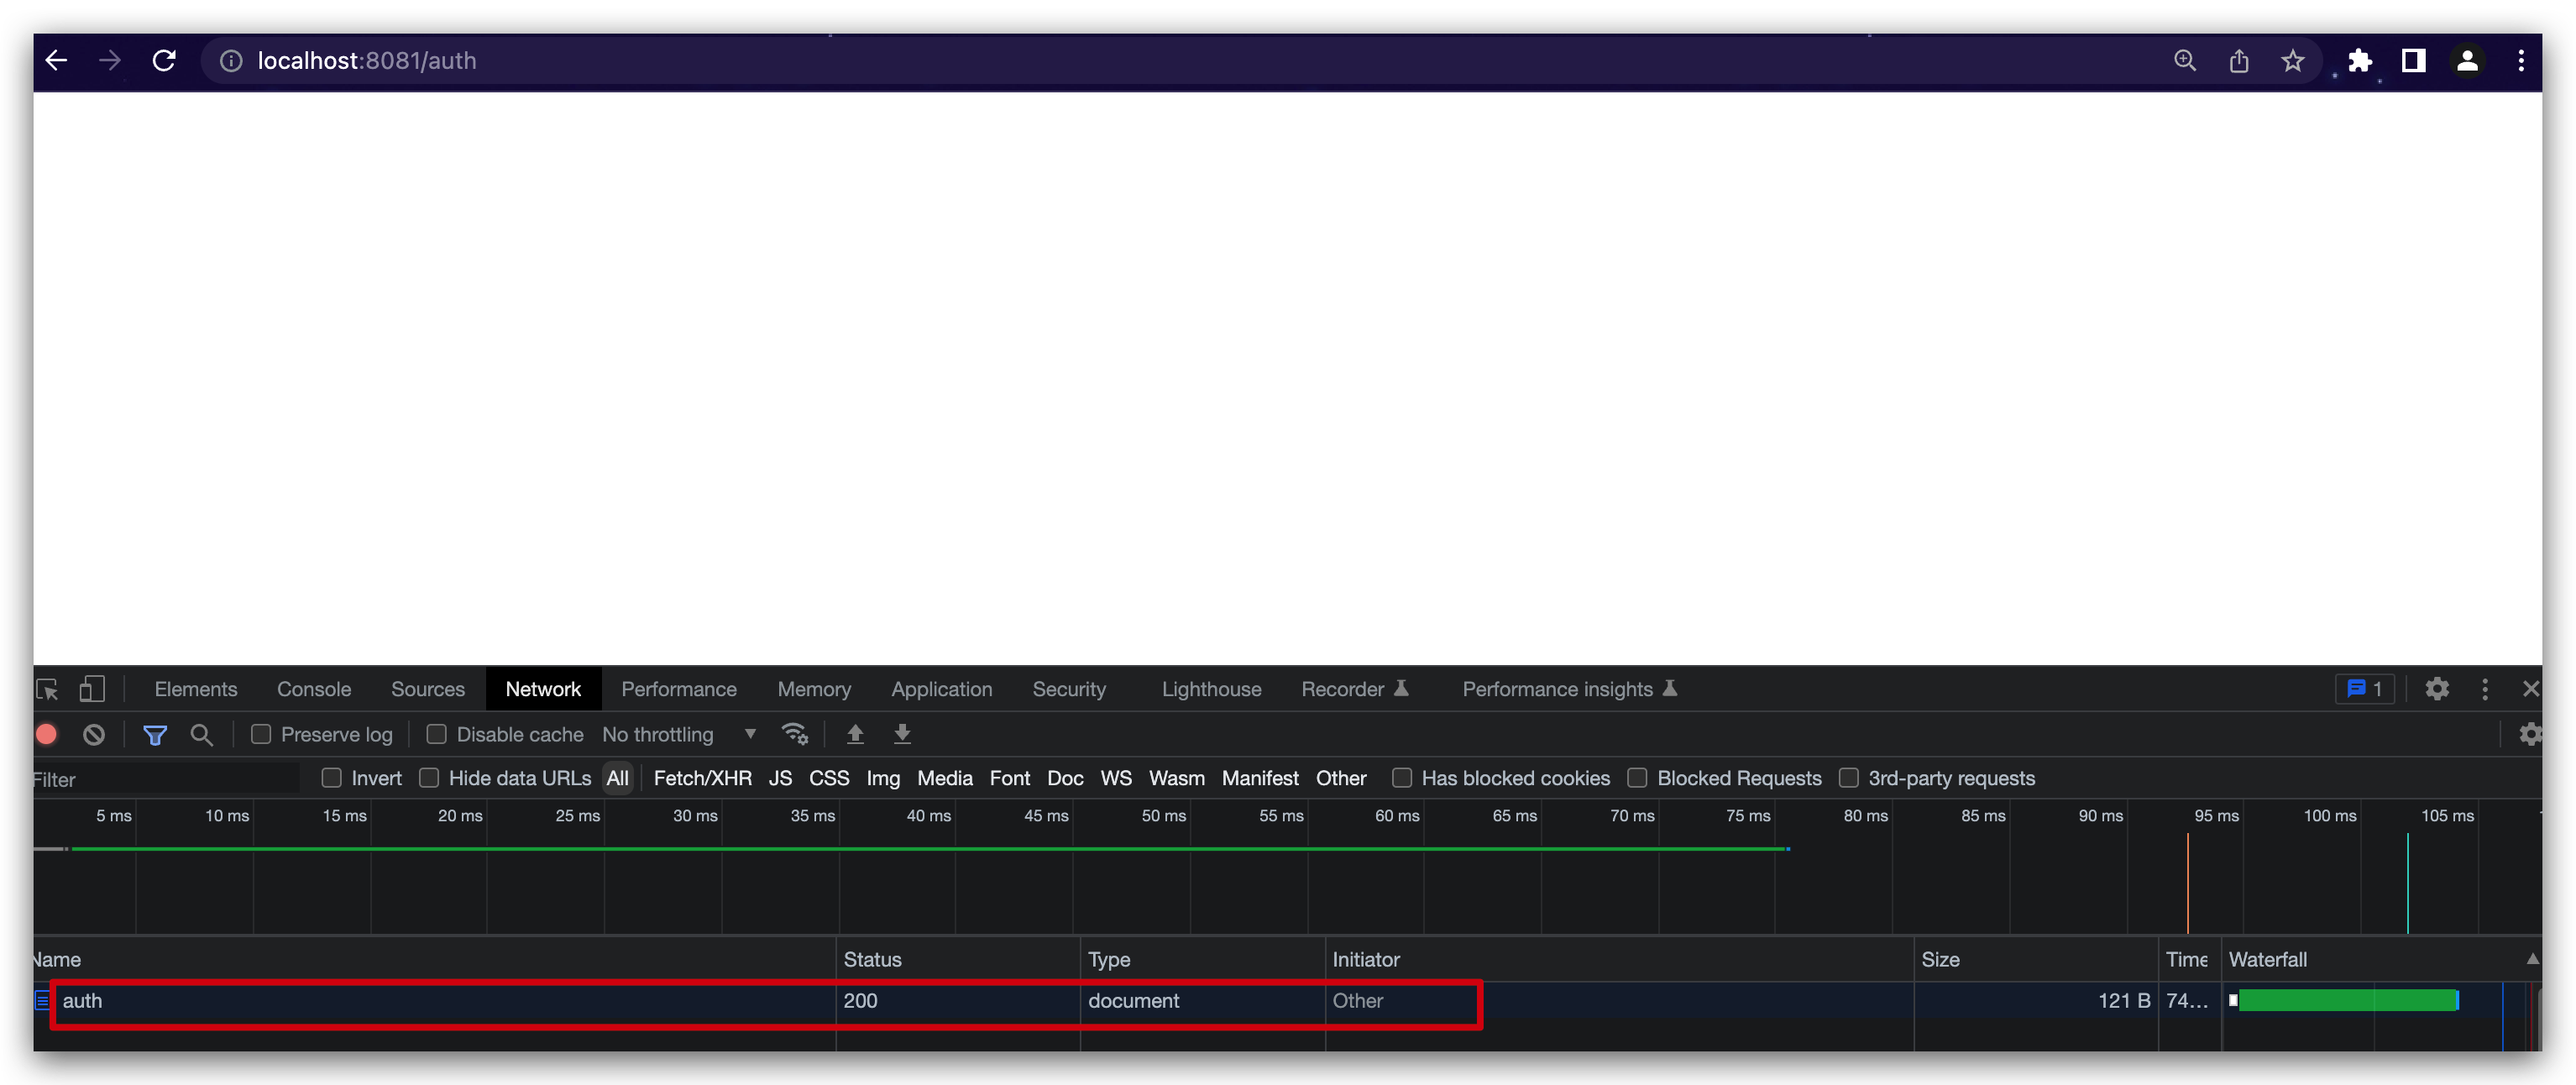
Task: Open Chrome three-dot menu
Action: [x=2521, y=61]
